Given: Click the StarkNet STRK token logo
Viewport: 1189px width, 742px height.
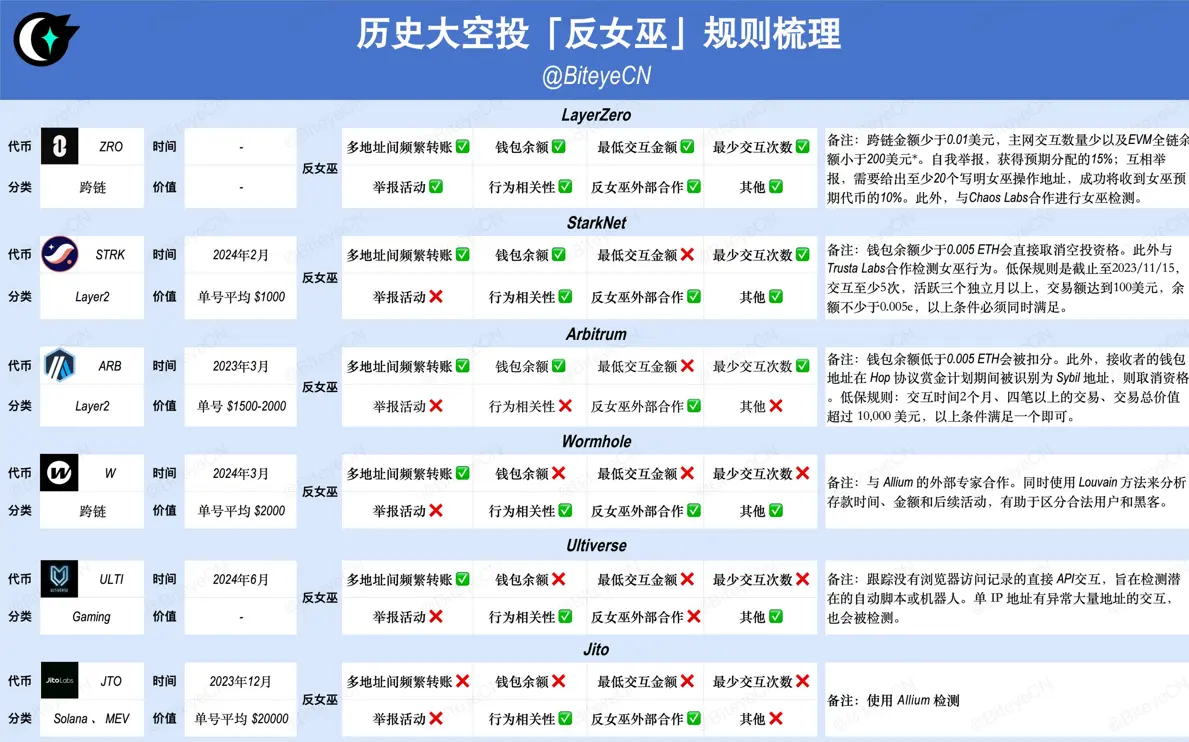Looking at the screenshot, I should click(x=60, y=255).
